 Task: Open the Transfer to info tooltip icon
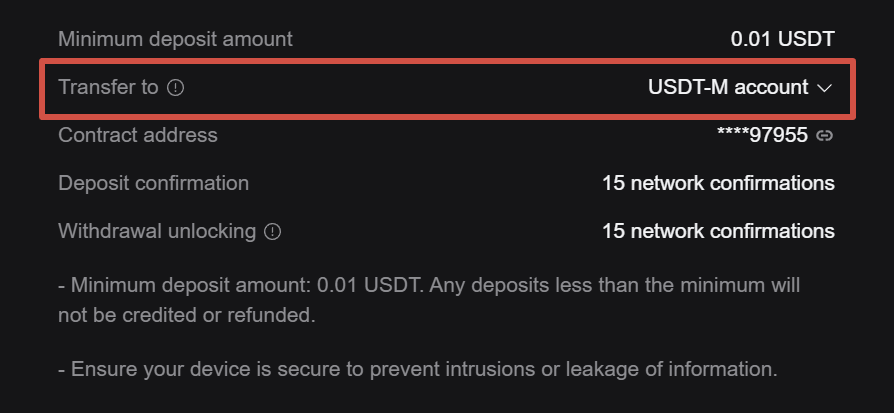tap(176, 87)
